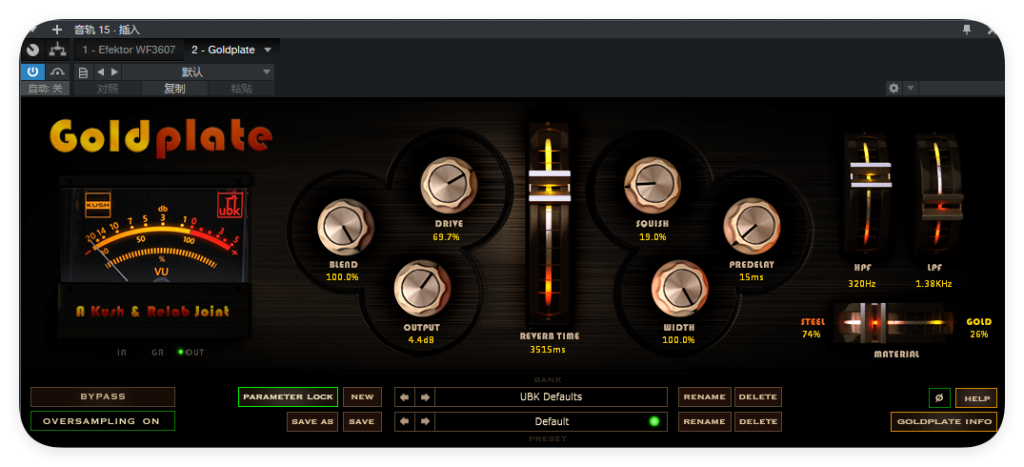Screen dimensions: 1024x467
Task: Select the 2 - Goldplate tab
Action: [223, 50]
